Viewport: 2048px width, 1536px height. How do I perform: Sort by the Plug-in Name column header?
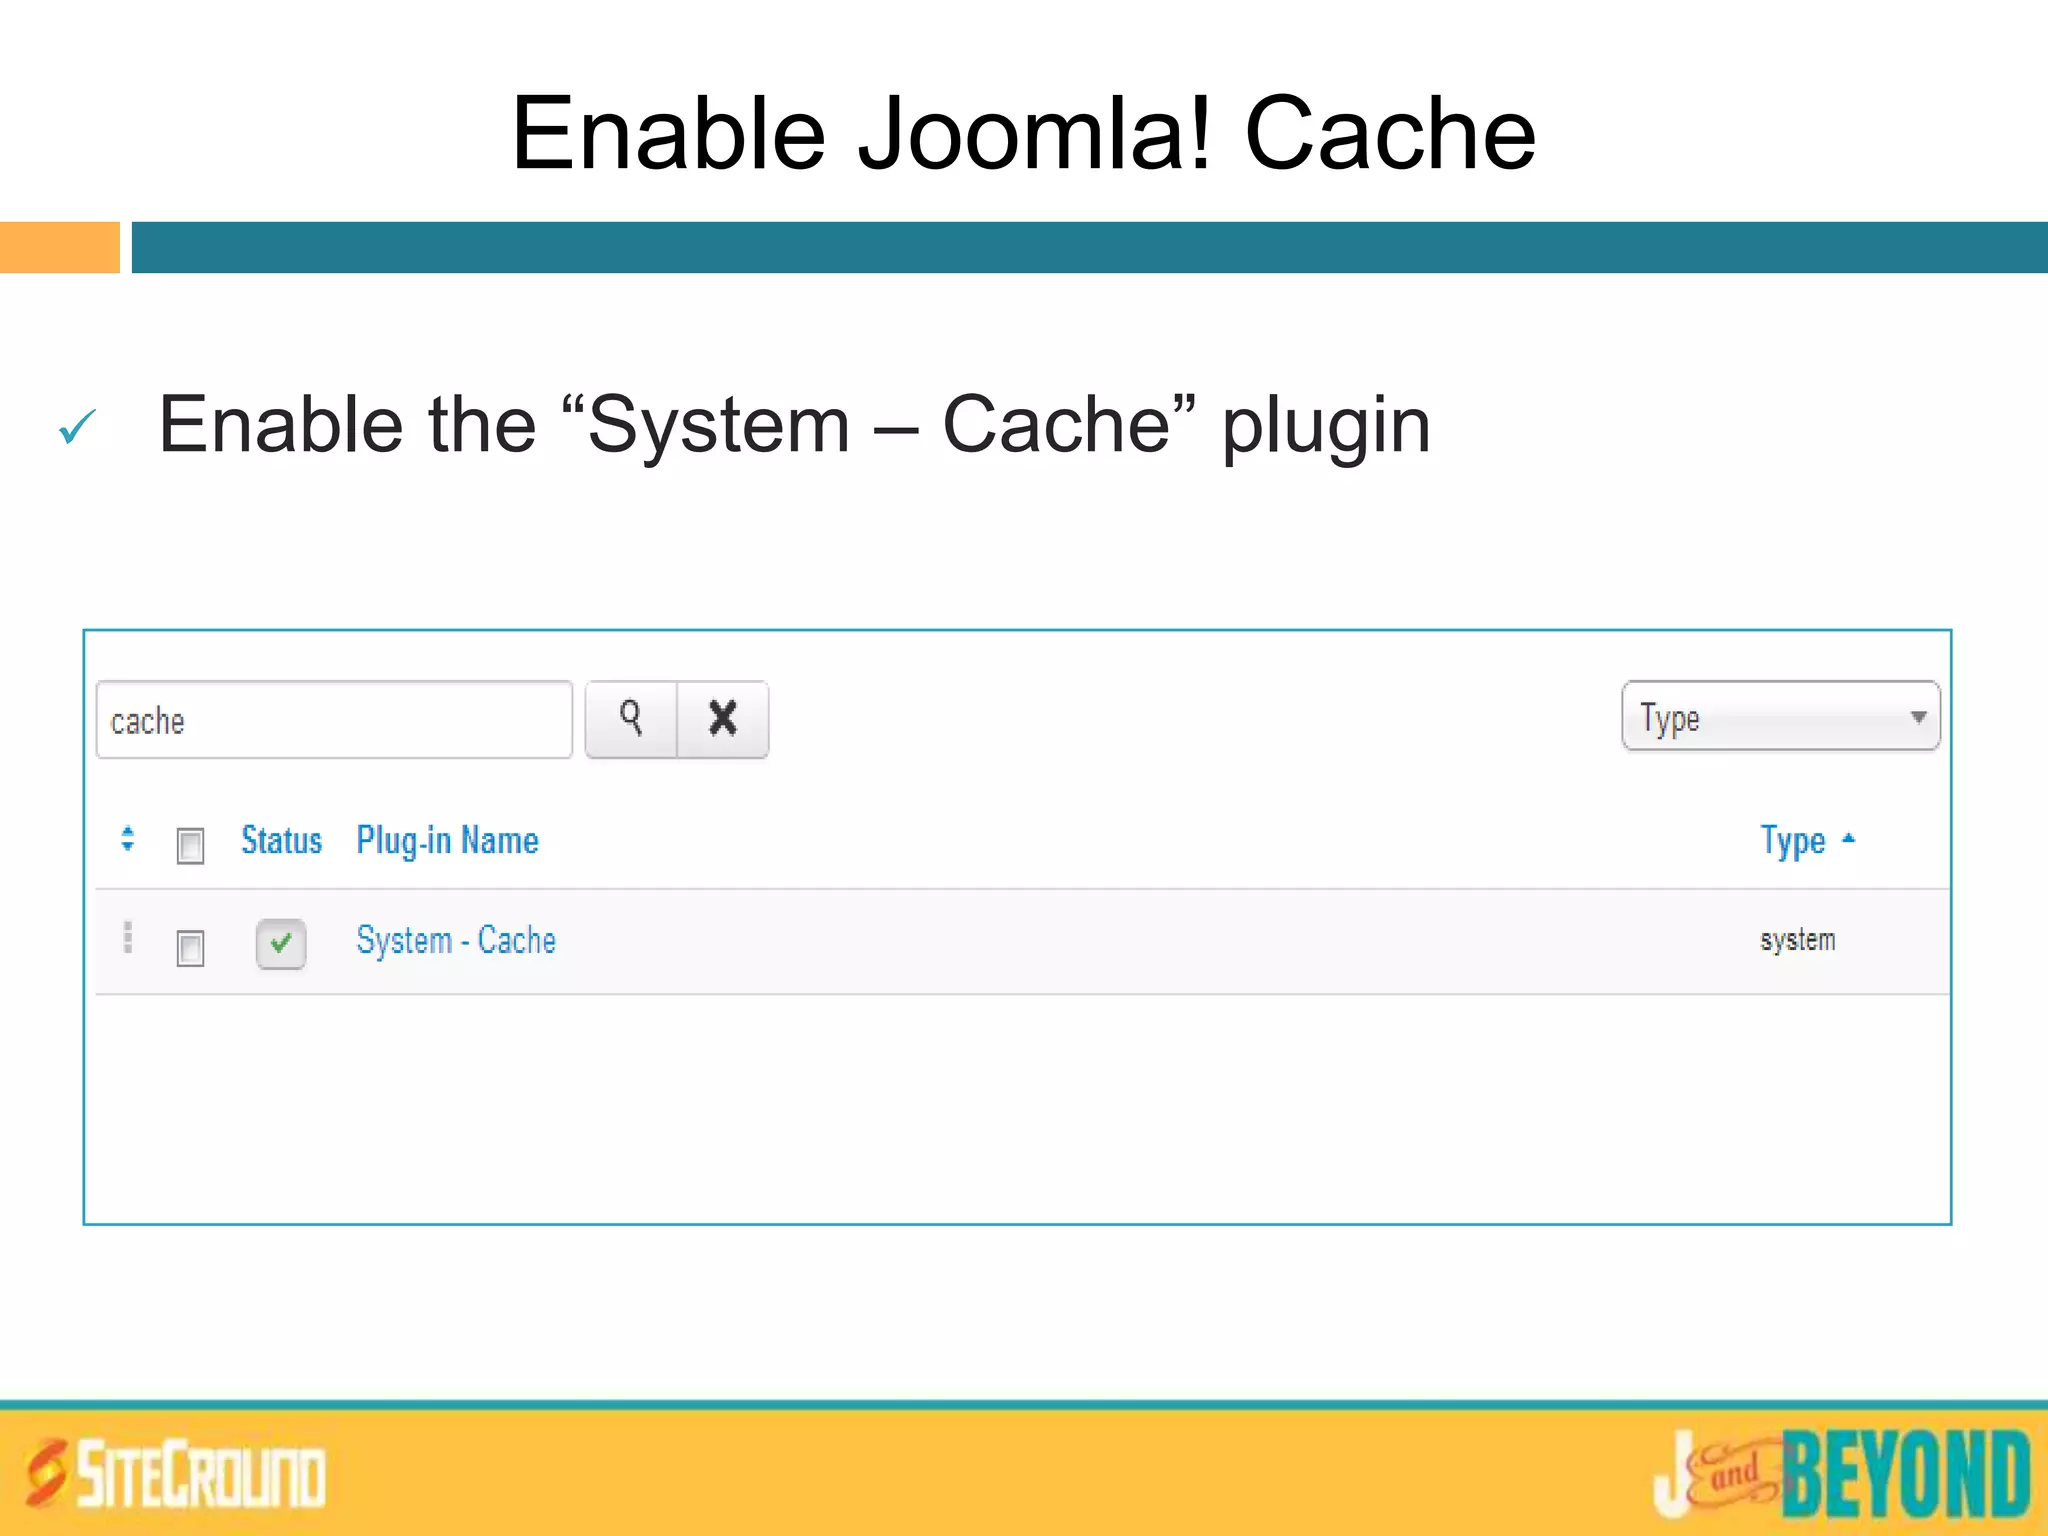(x=447, y=841)
